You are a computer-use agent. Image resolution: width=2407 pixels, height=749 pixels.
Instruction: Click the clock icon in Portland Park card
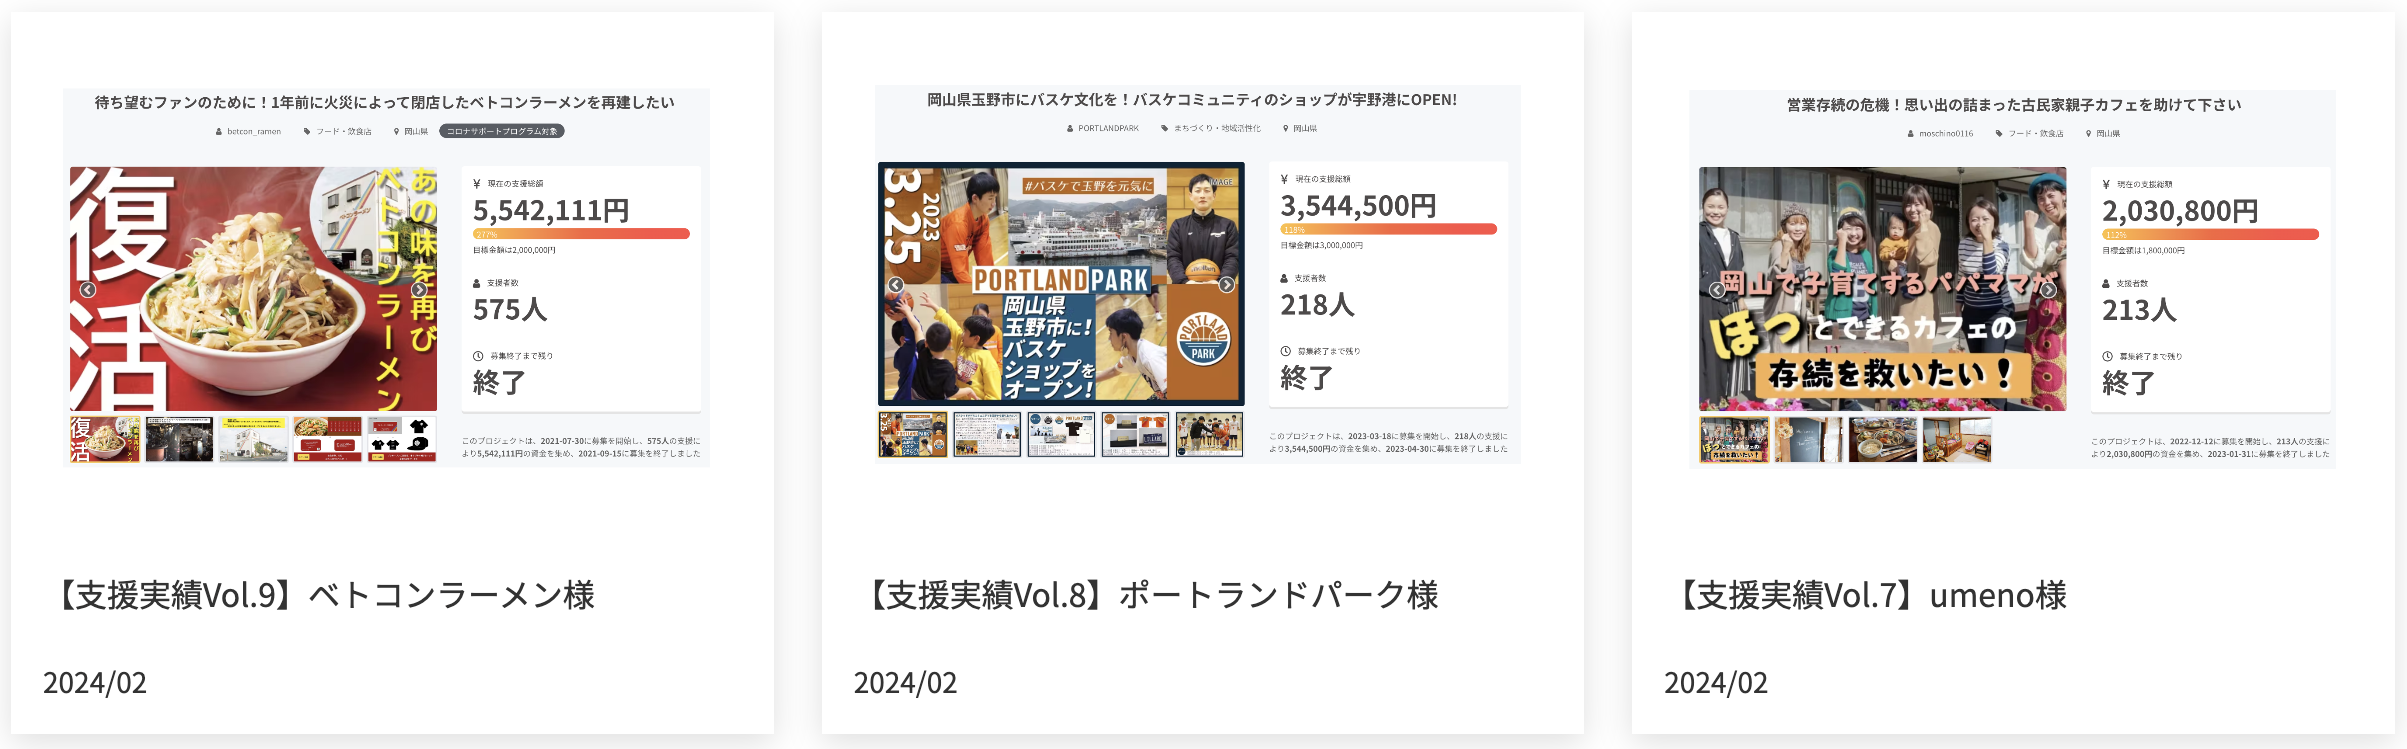pyautogui.click(x=1286, y=351)
